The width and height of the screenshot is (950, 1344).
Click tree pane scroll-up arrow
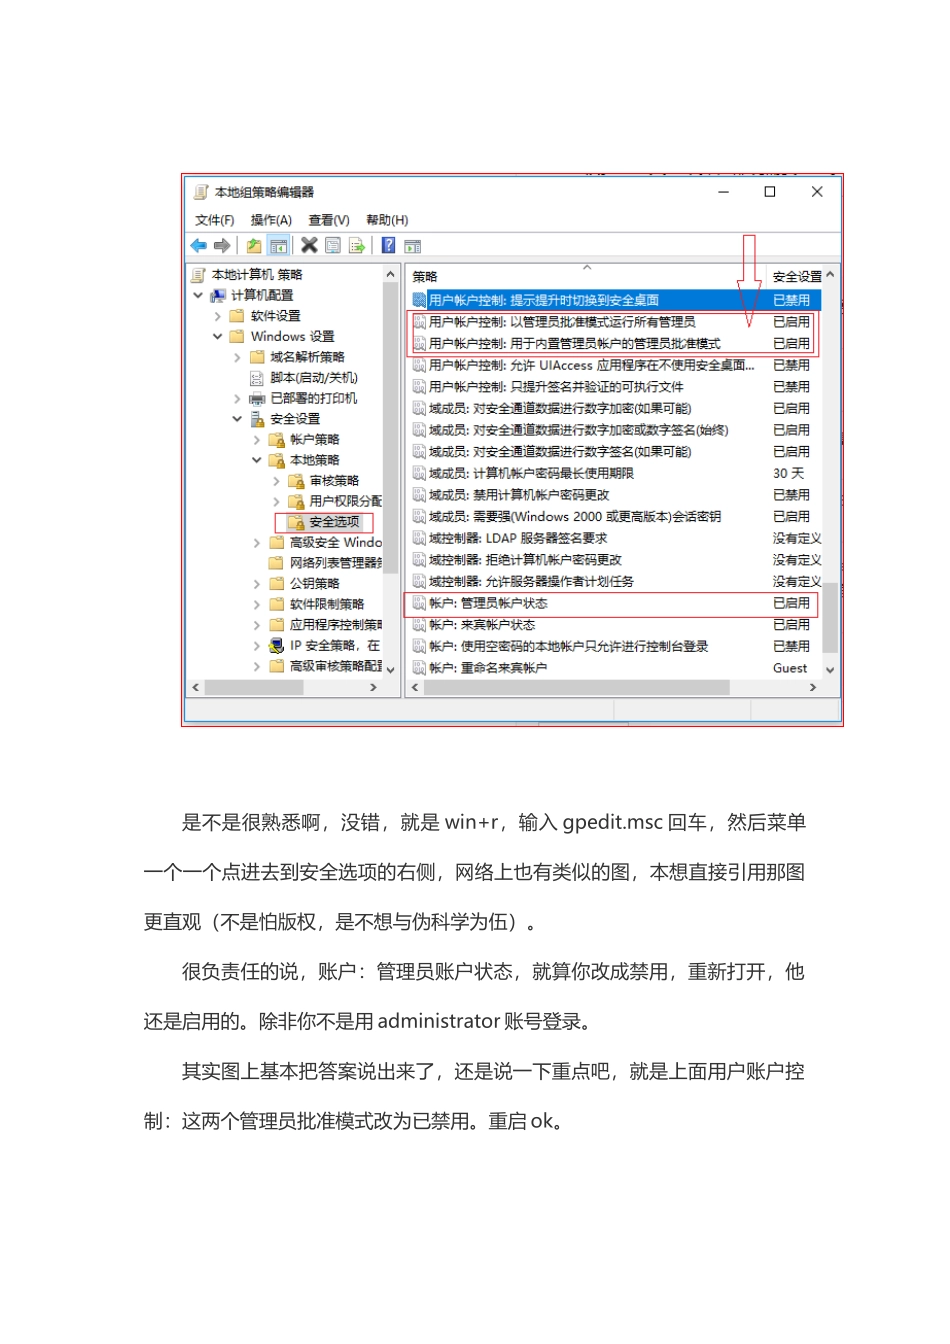click(391, 274)
